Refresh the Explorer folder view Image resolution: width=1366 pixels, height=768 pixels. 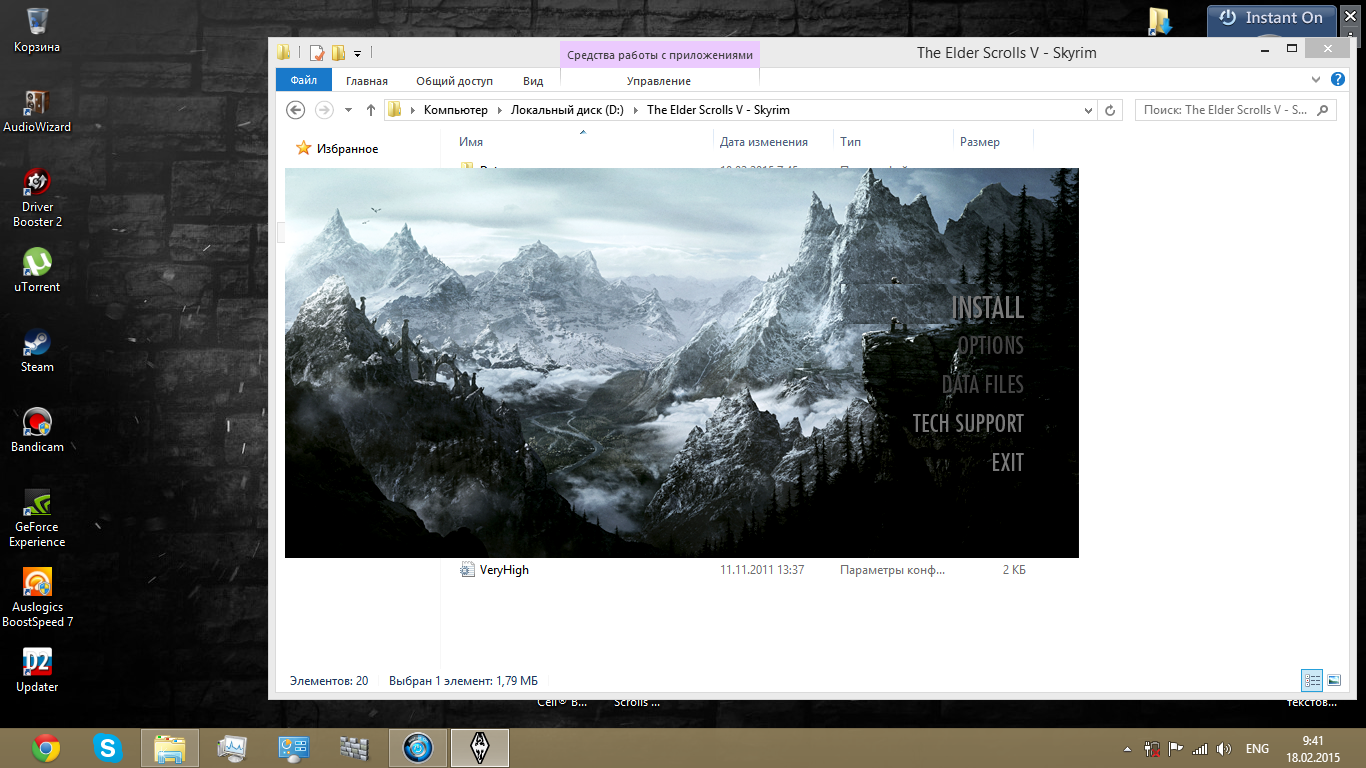(1111, 110)
